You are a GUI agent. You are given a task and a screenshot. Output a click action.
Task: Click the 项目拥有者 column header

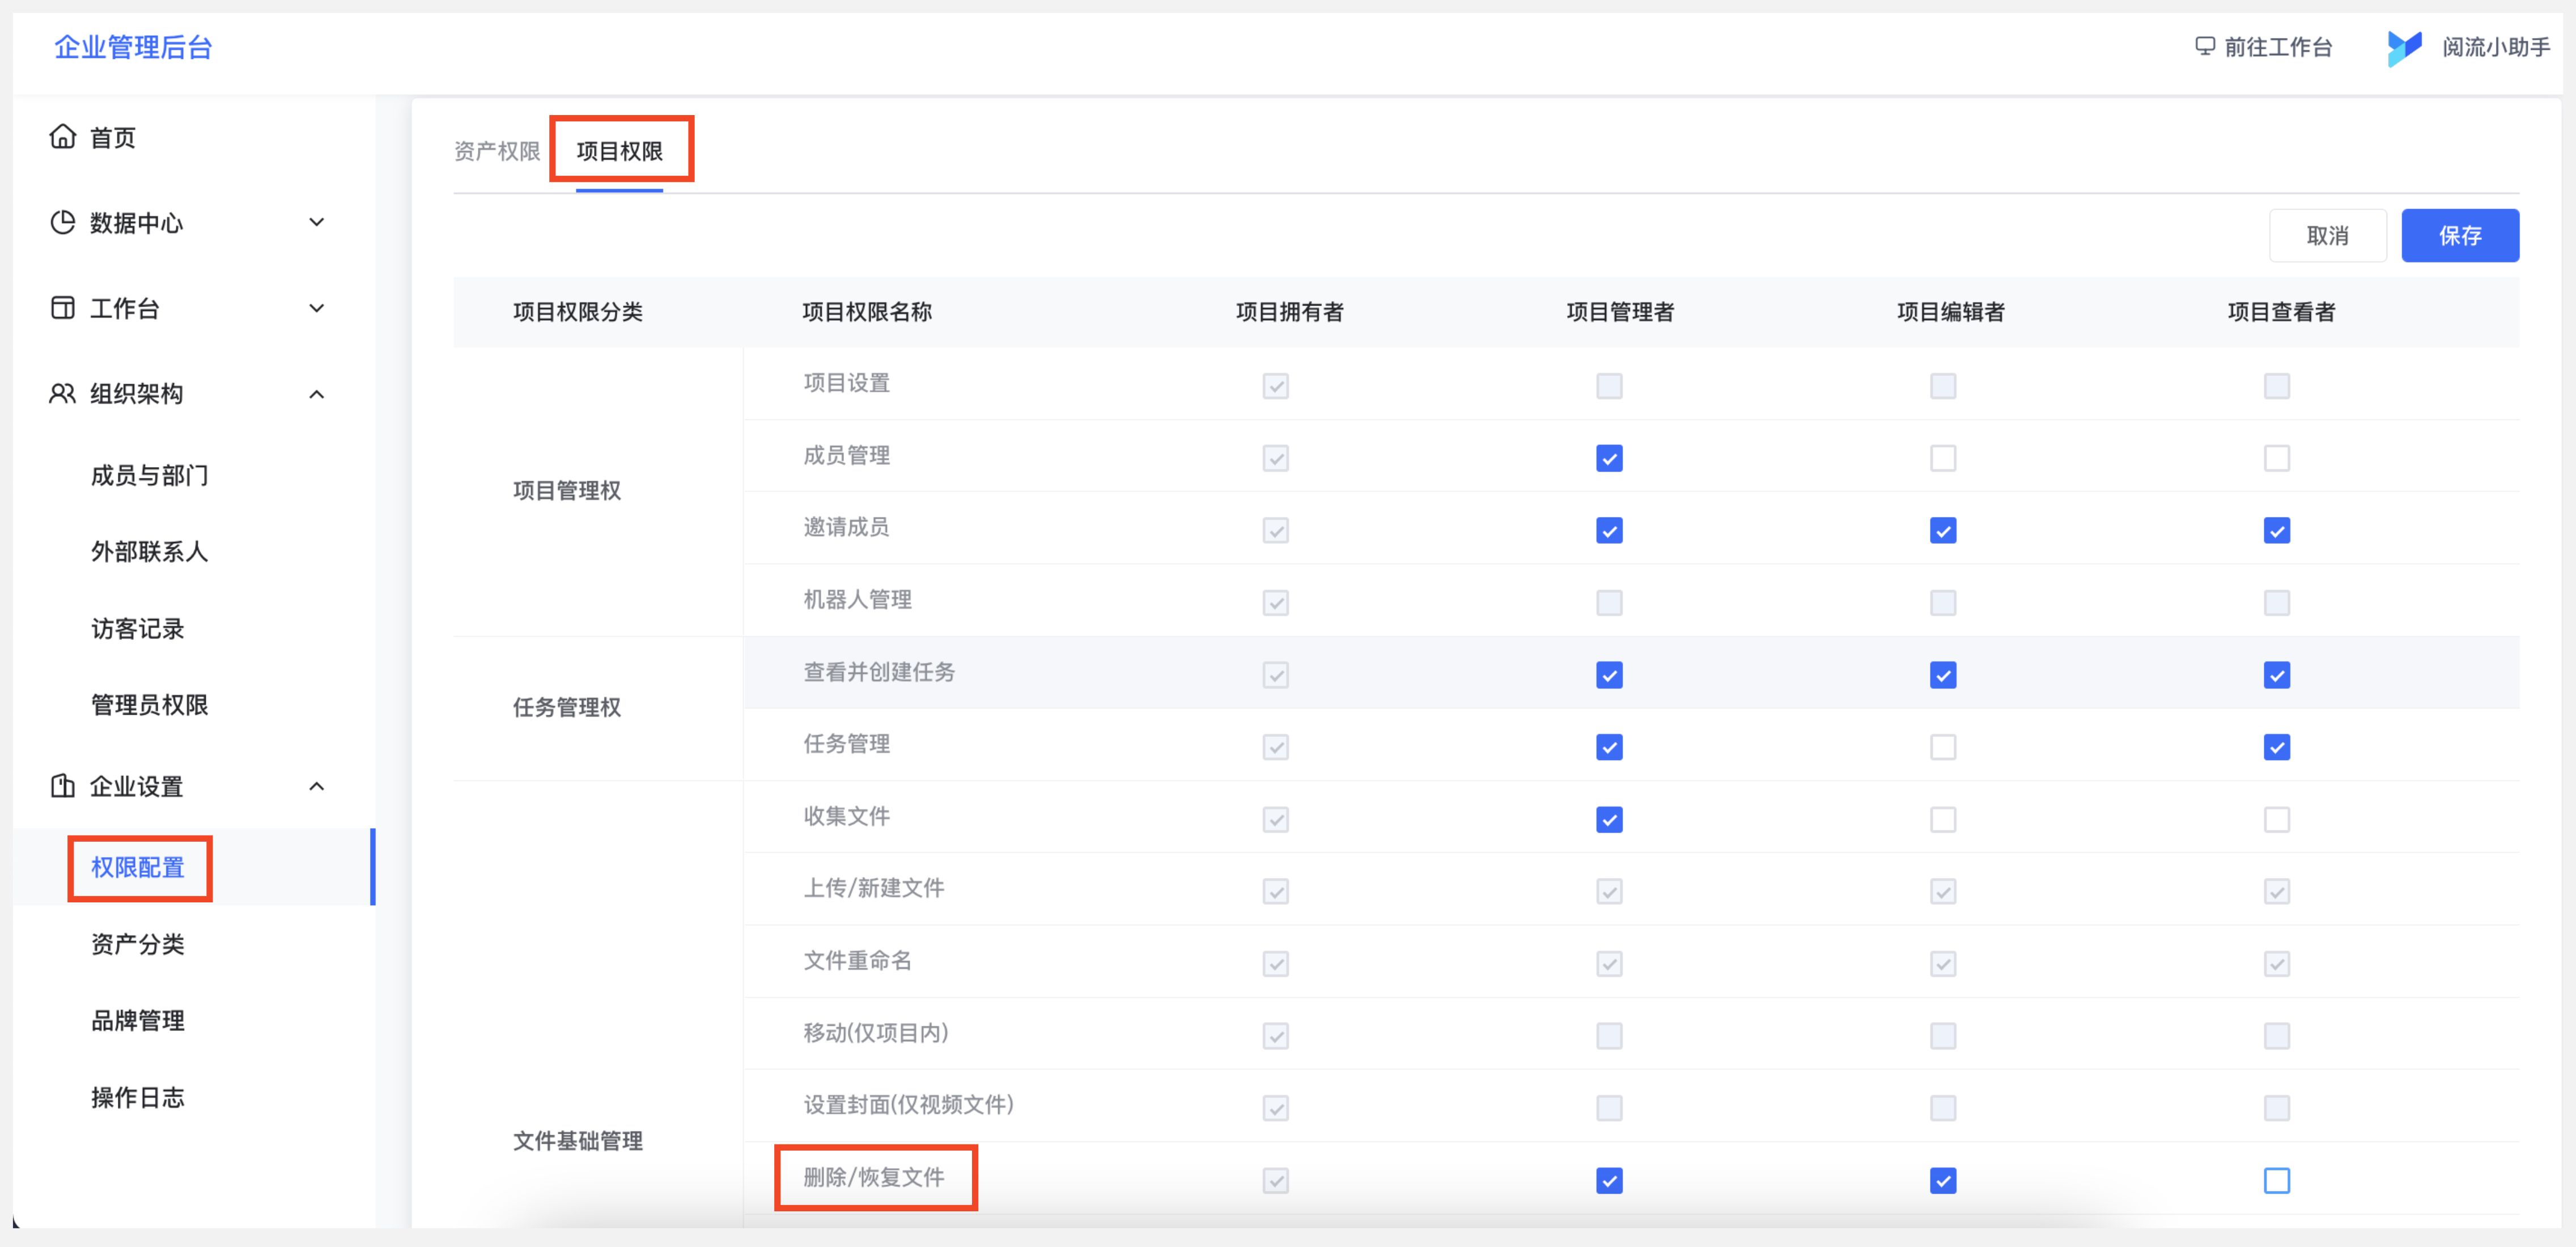coord(1289,312)
